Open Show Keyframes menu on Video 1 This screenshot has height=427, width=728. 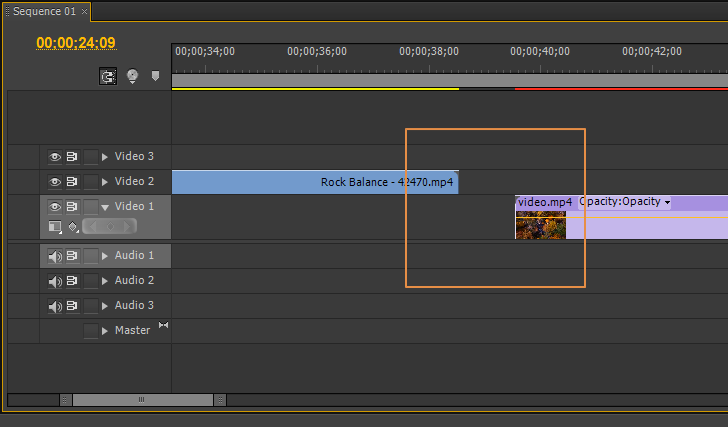[x=73, y=227]
